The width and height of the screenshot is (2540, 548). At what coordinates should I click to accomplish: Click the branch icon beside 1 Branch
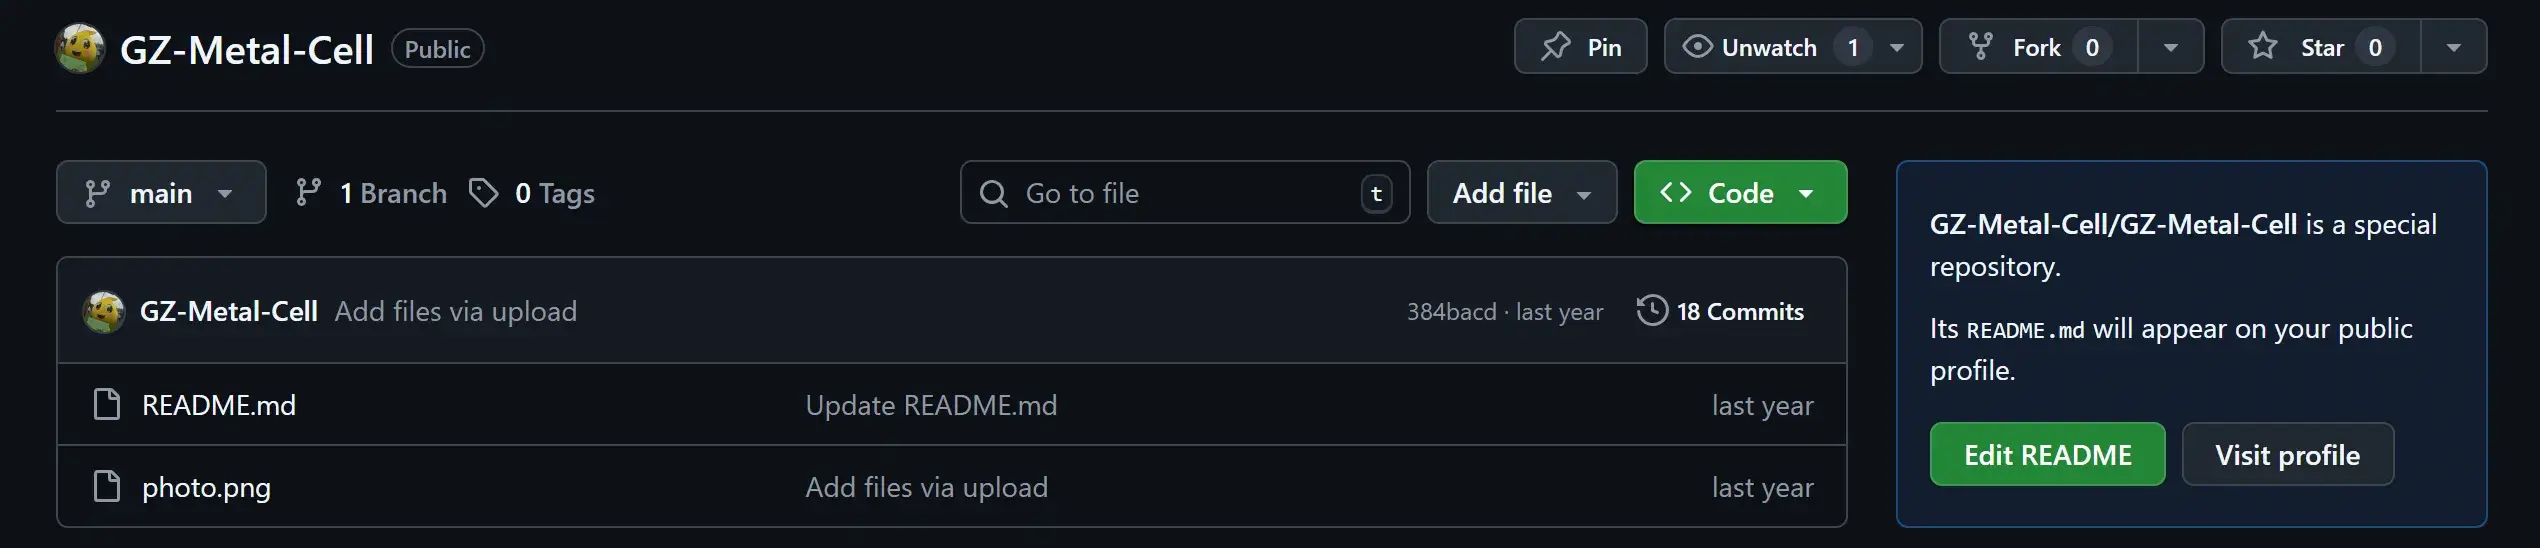pos(309,193)
